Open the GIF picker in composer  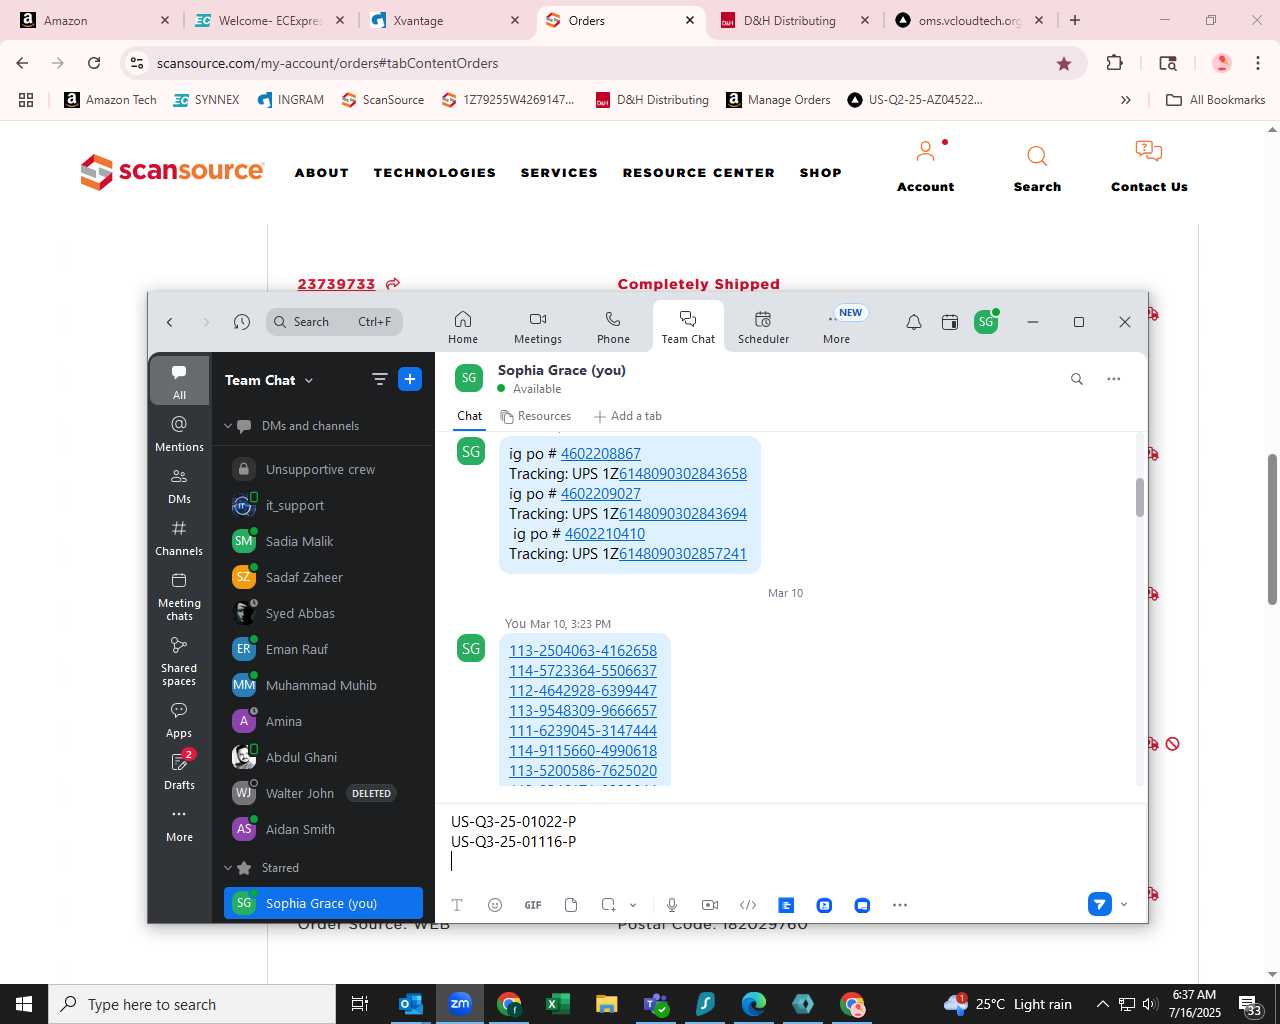533,905
